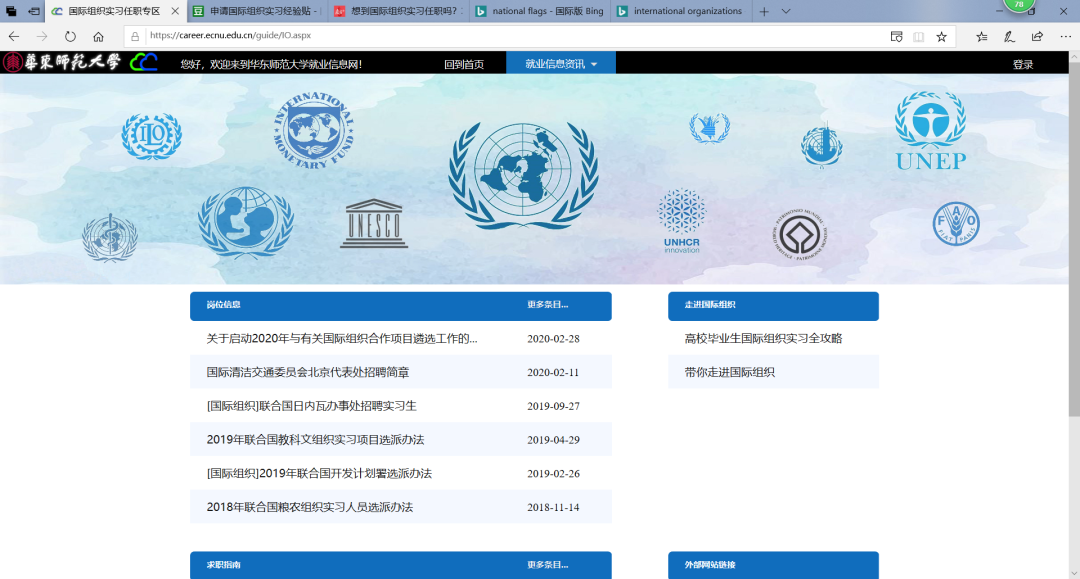Screen dimensions: 1080x579
Task: Click the browser Home icon
Action: tap(98, 37)
